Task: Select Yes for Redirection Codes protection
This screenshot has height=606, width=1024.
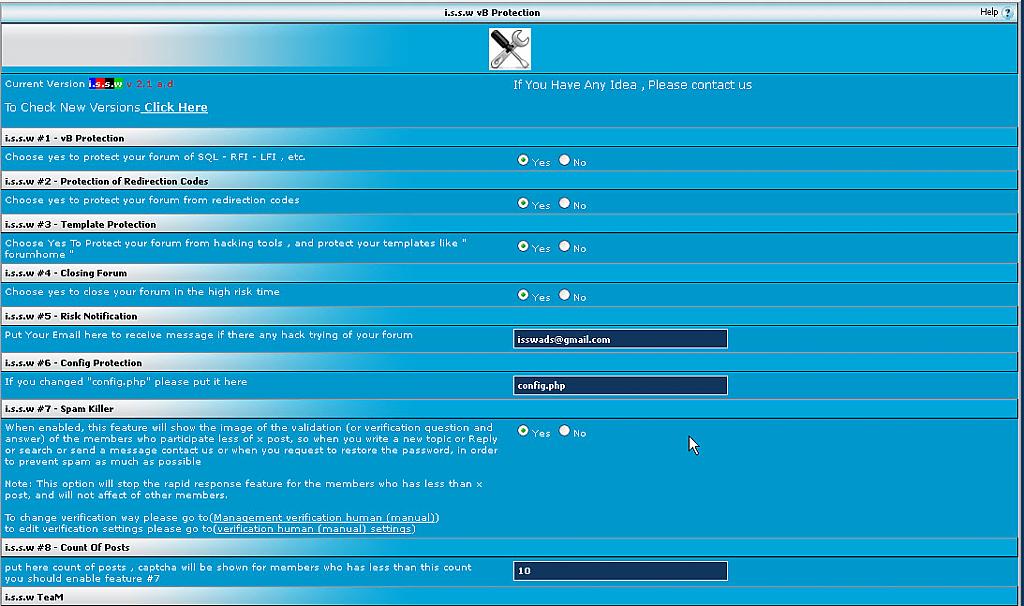Action: (523, 203)
